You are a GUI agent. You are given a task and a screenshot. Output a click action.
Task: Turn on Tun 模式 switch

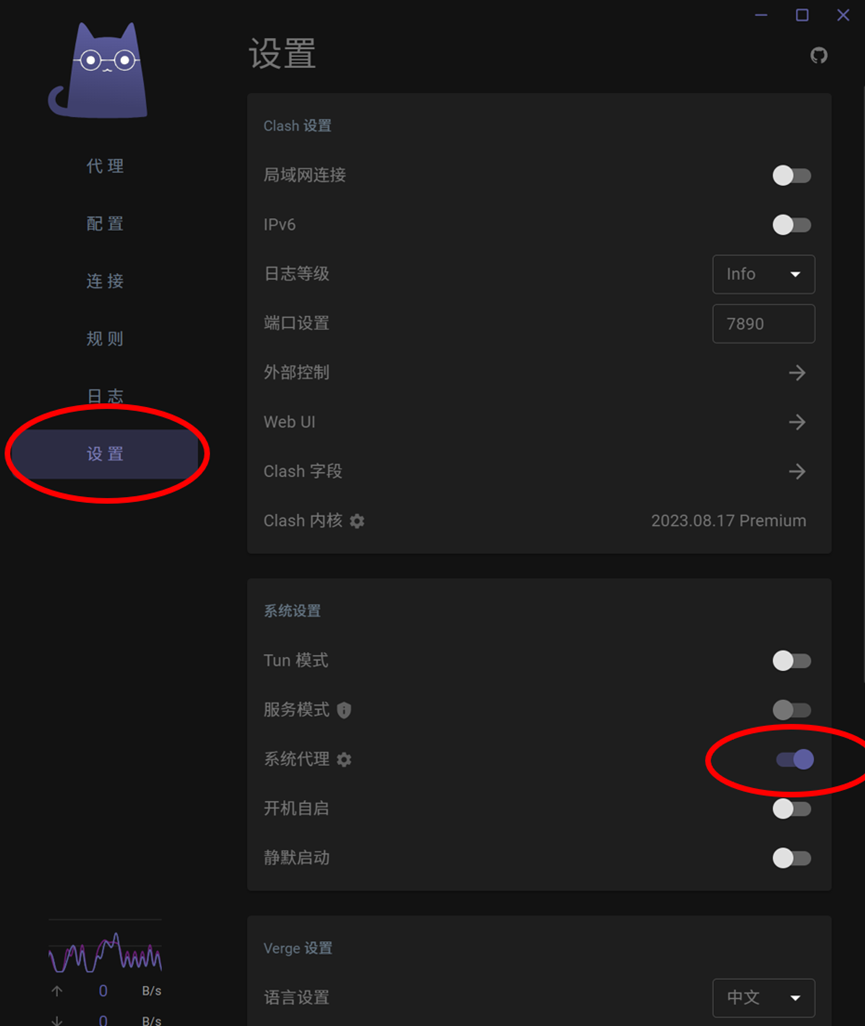792,660
